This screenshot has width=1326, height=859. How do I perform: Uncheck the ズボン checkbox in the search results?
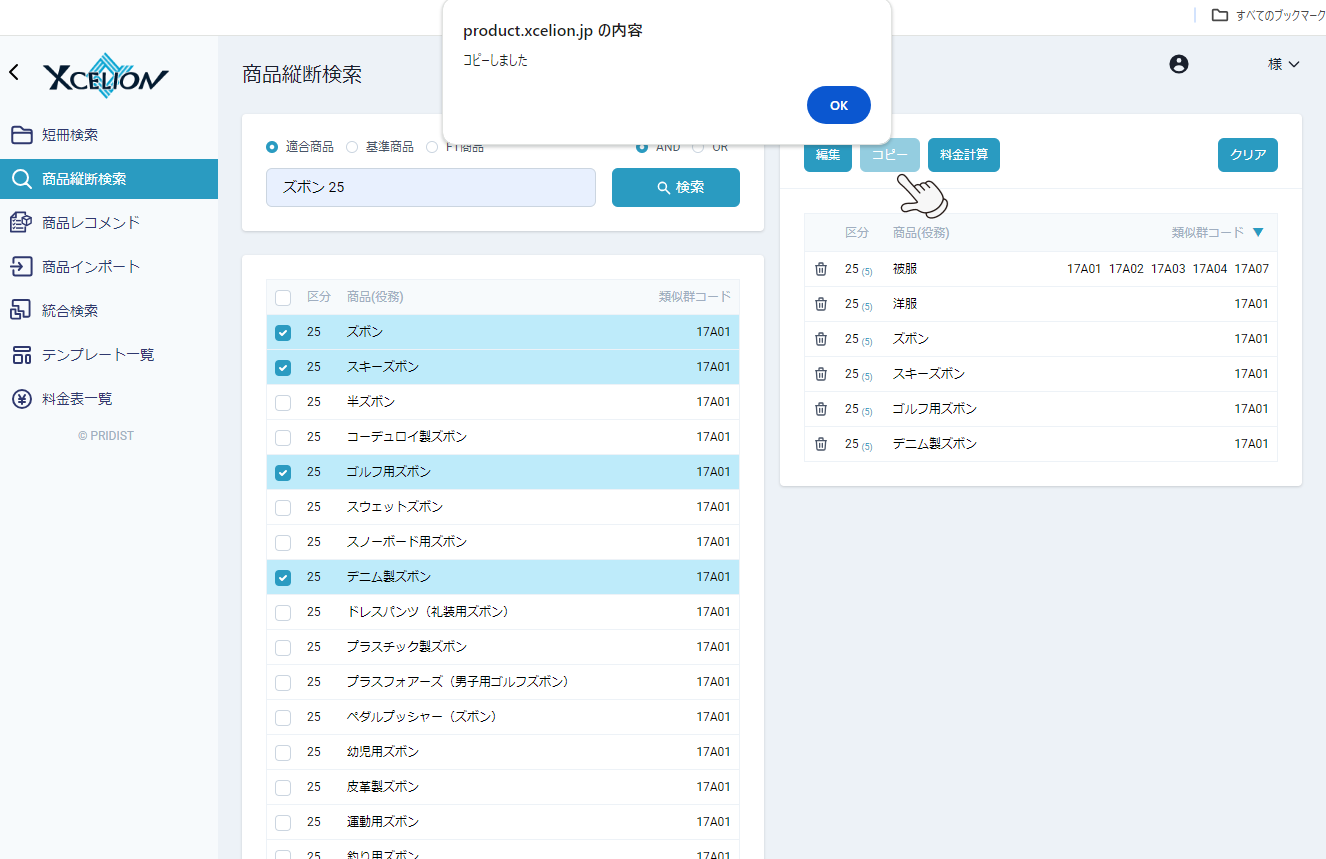point(283,332)
